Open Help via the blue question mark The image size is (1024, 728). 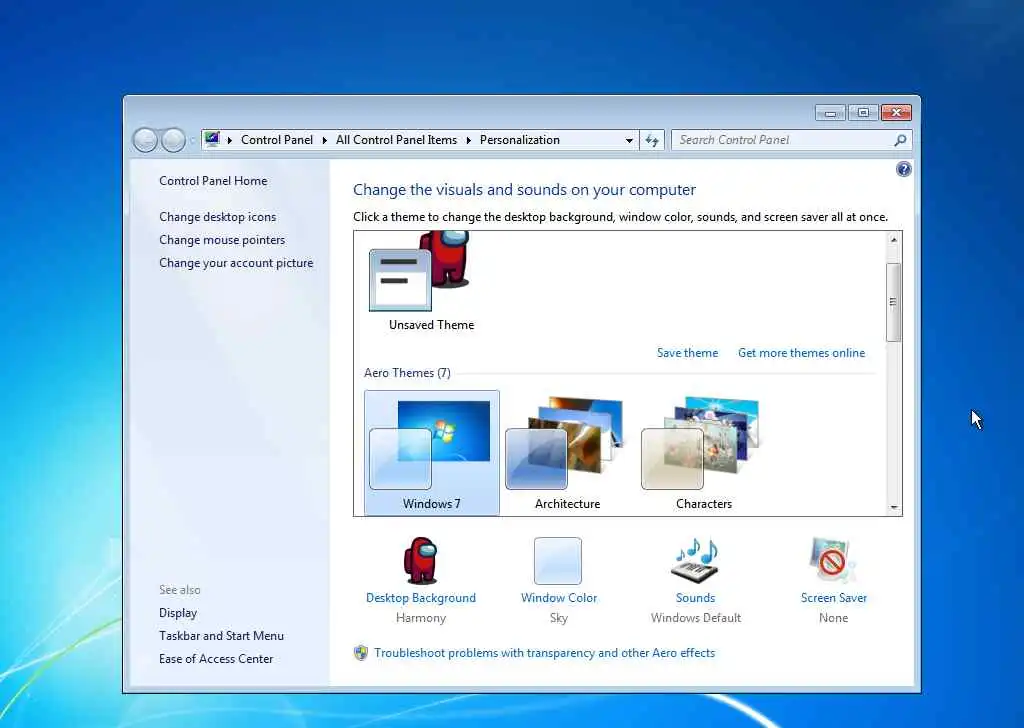click(903, 170)
